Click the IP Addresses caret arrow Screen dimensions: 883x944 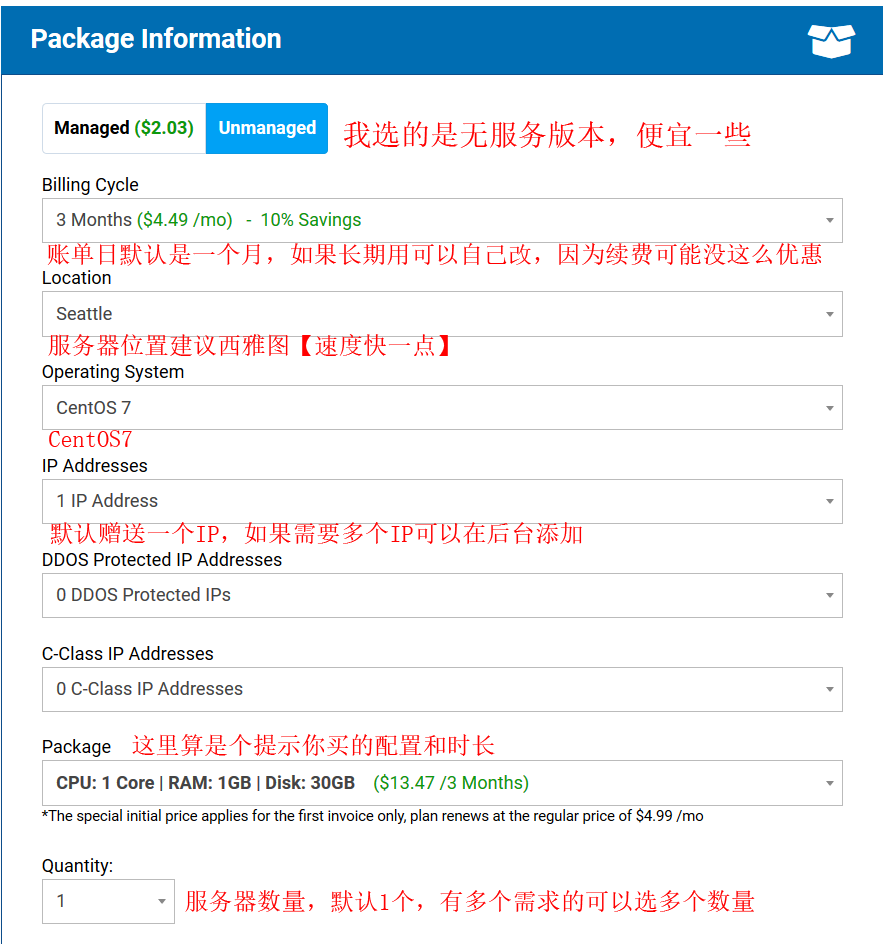point(829,502)
